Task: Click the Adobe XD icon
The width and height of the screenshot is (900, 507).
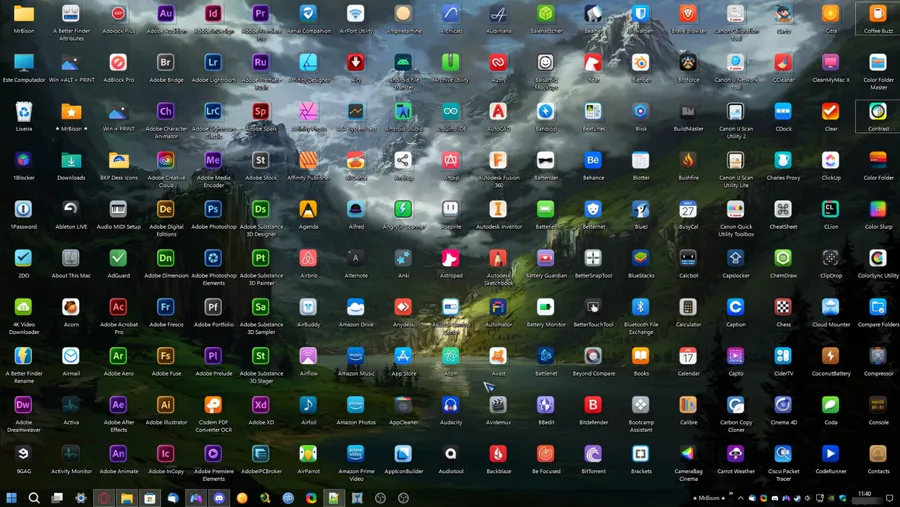Action: 261,405
